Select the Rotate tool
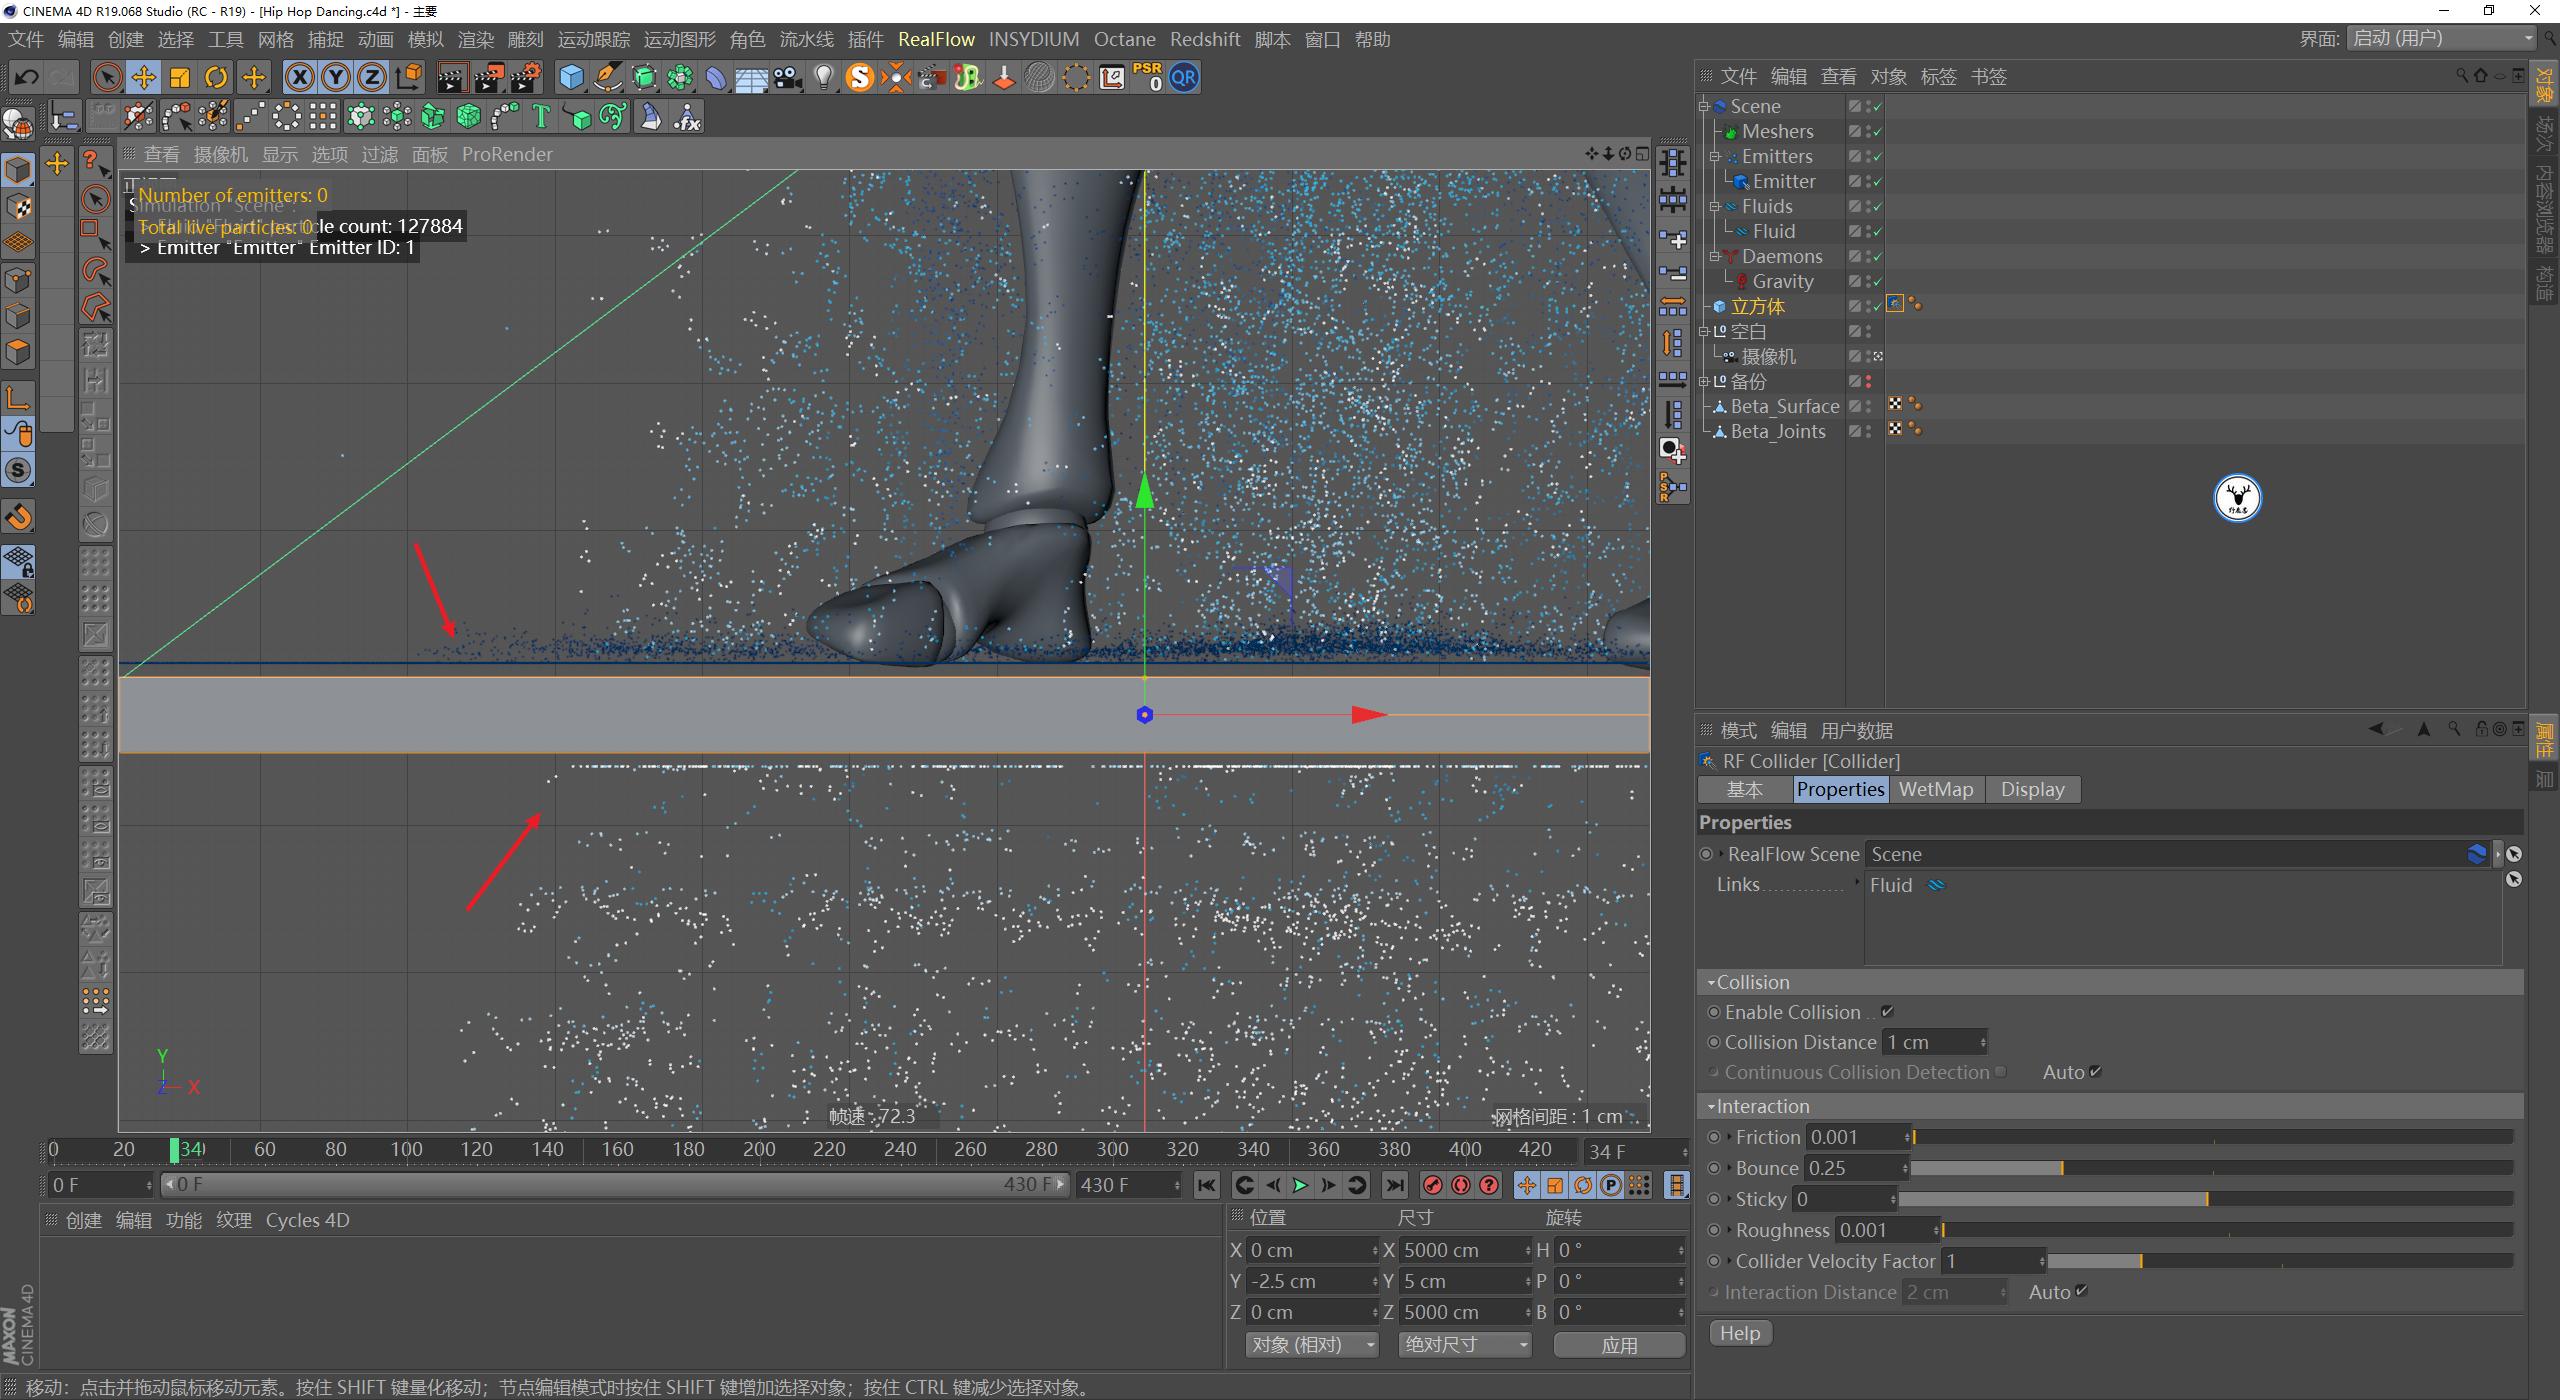Screen dimensions: 2560x1400 pos(215,77)
